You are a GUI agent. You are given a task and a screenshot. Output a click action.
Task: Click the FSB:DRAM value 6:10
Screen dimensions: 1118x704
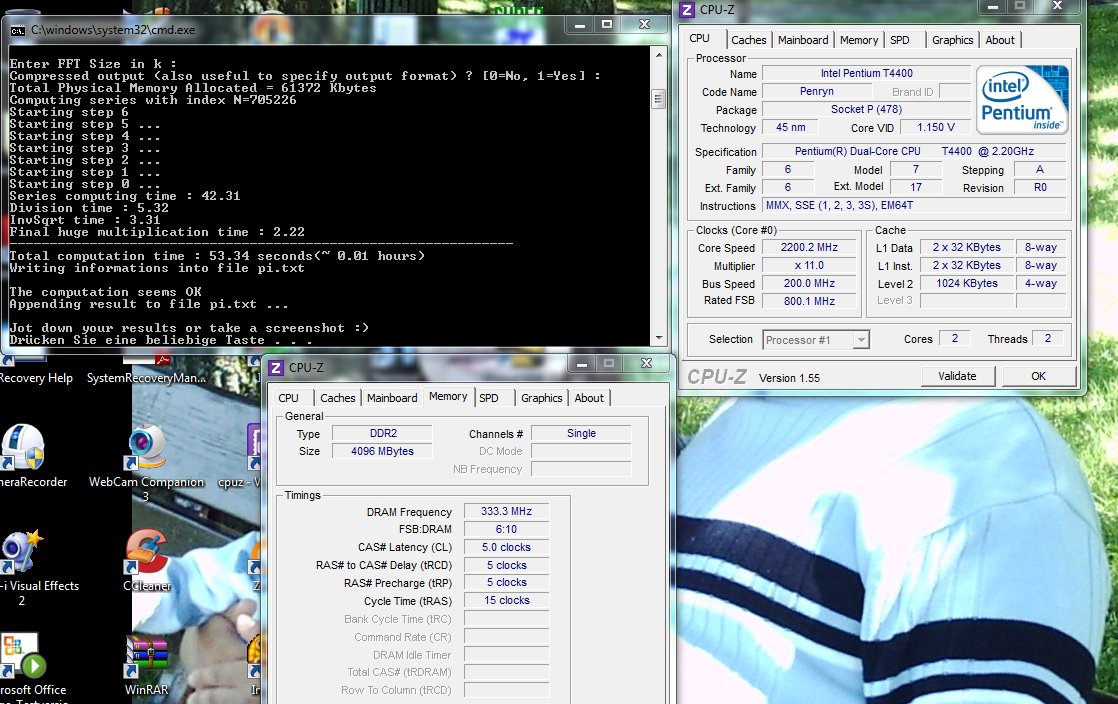(506, 529)
